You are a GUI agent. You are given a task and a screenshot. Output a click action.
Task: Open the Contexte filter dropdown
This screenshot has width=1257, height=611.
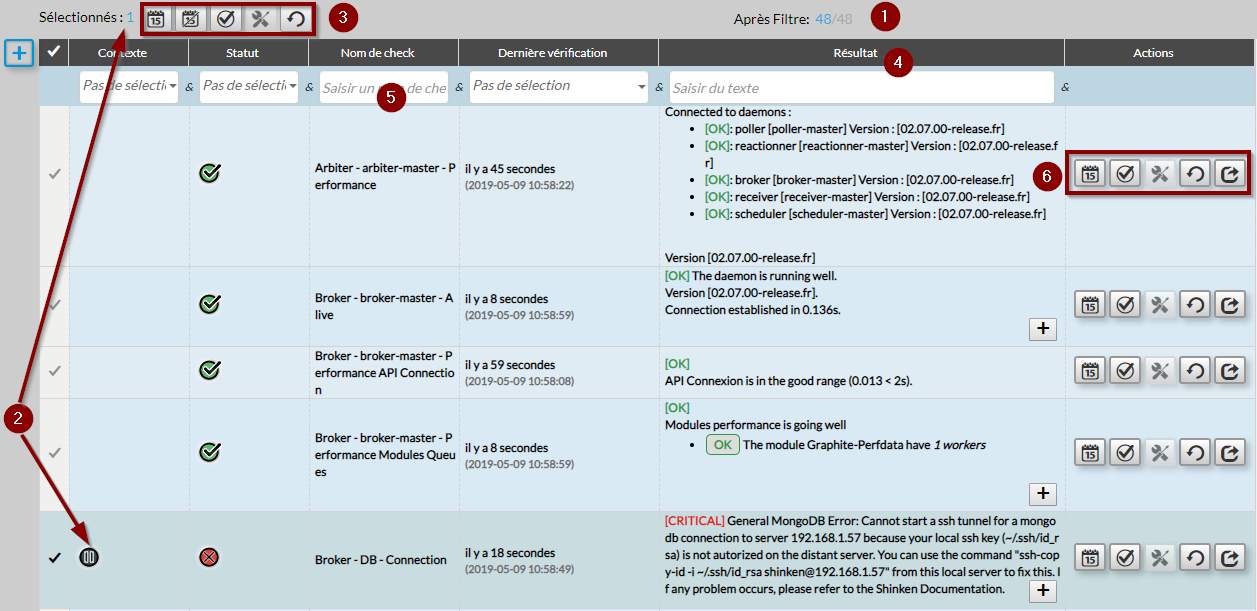(x=129, y=87)
